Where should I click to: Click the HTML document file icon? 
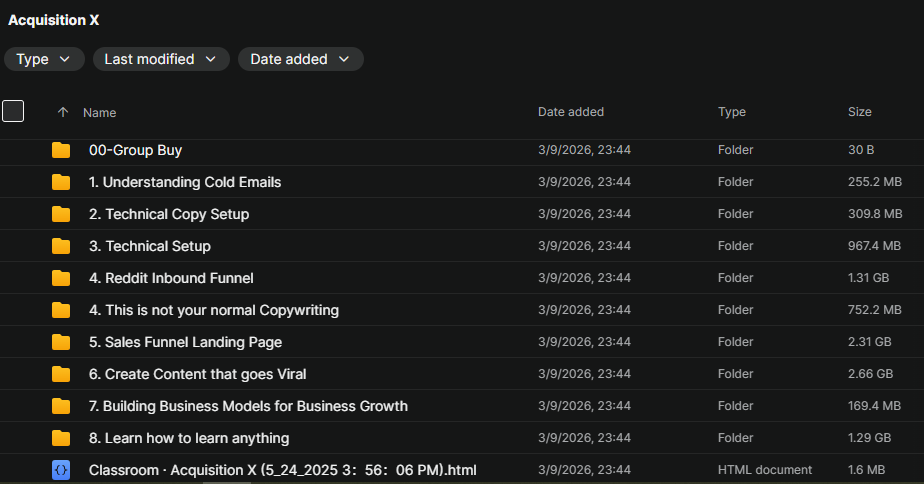point(61,469)
